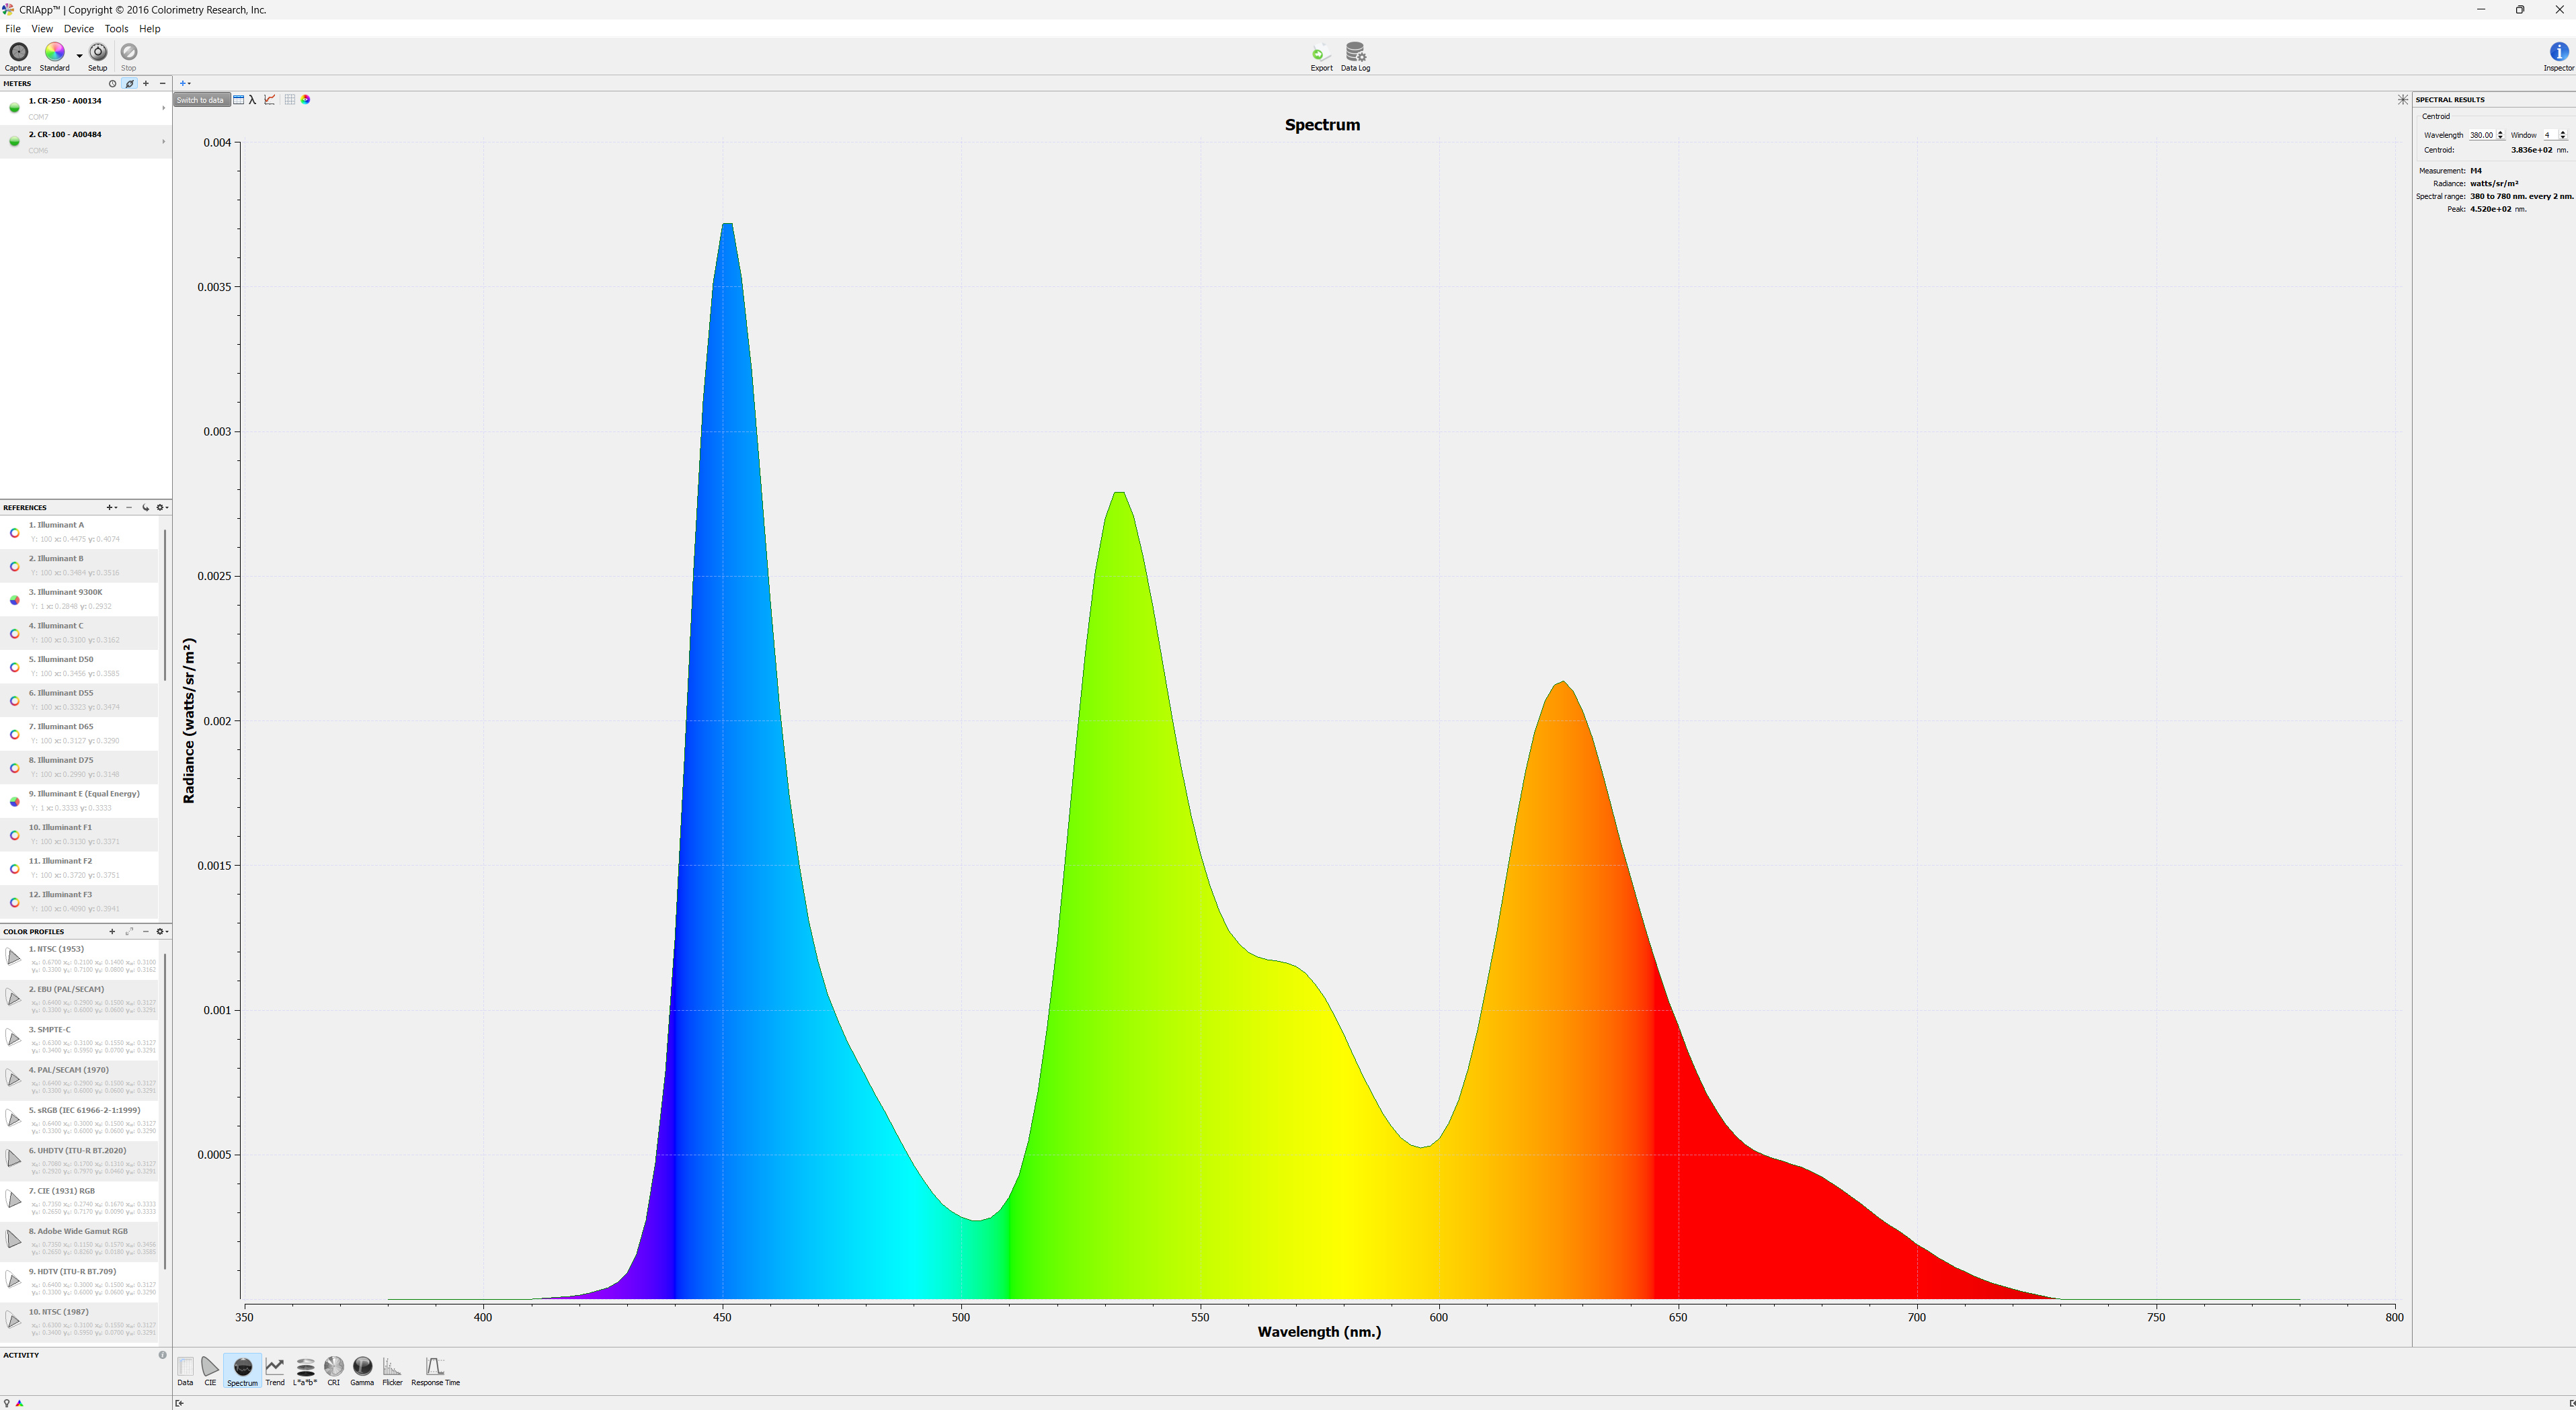The image size is (2576, 1410).
Task: Expand the CR-250 - A00134 meter arrow
Action: point(163,108)
